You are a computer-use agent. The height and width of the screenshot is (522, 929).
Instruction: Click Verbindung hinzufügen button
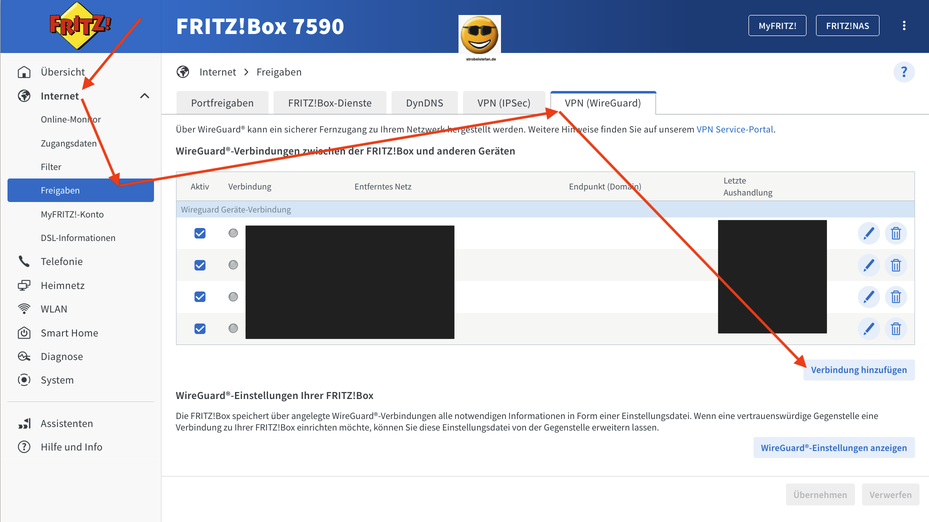click(858, 370)
